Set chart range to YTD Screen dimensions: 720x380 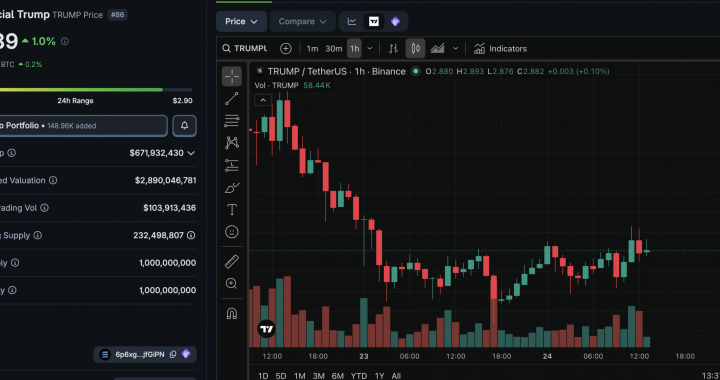(359, 376)
